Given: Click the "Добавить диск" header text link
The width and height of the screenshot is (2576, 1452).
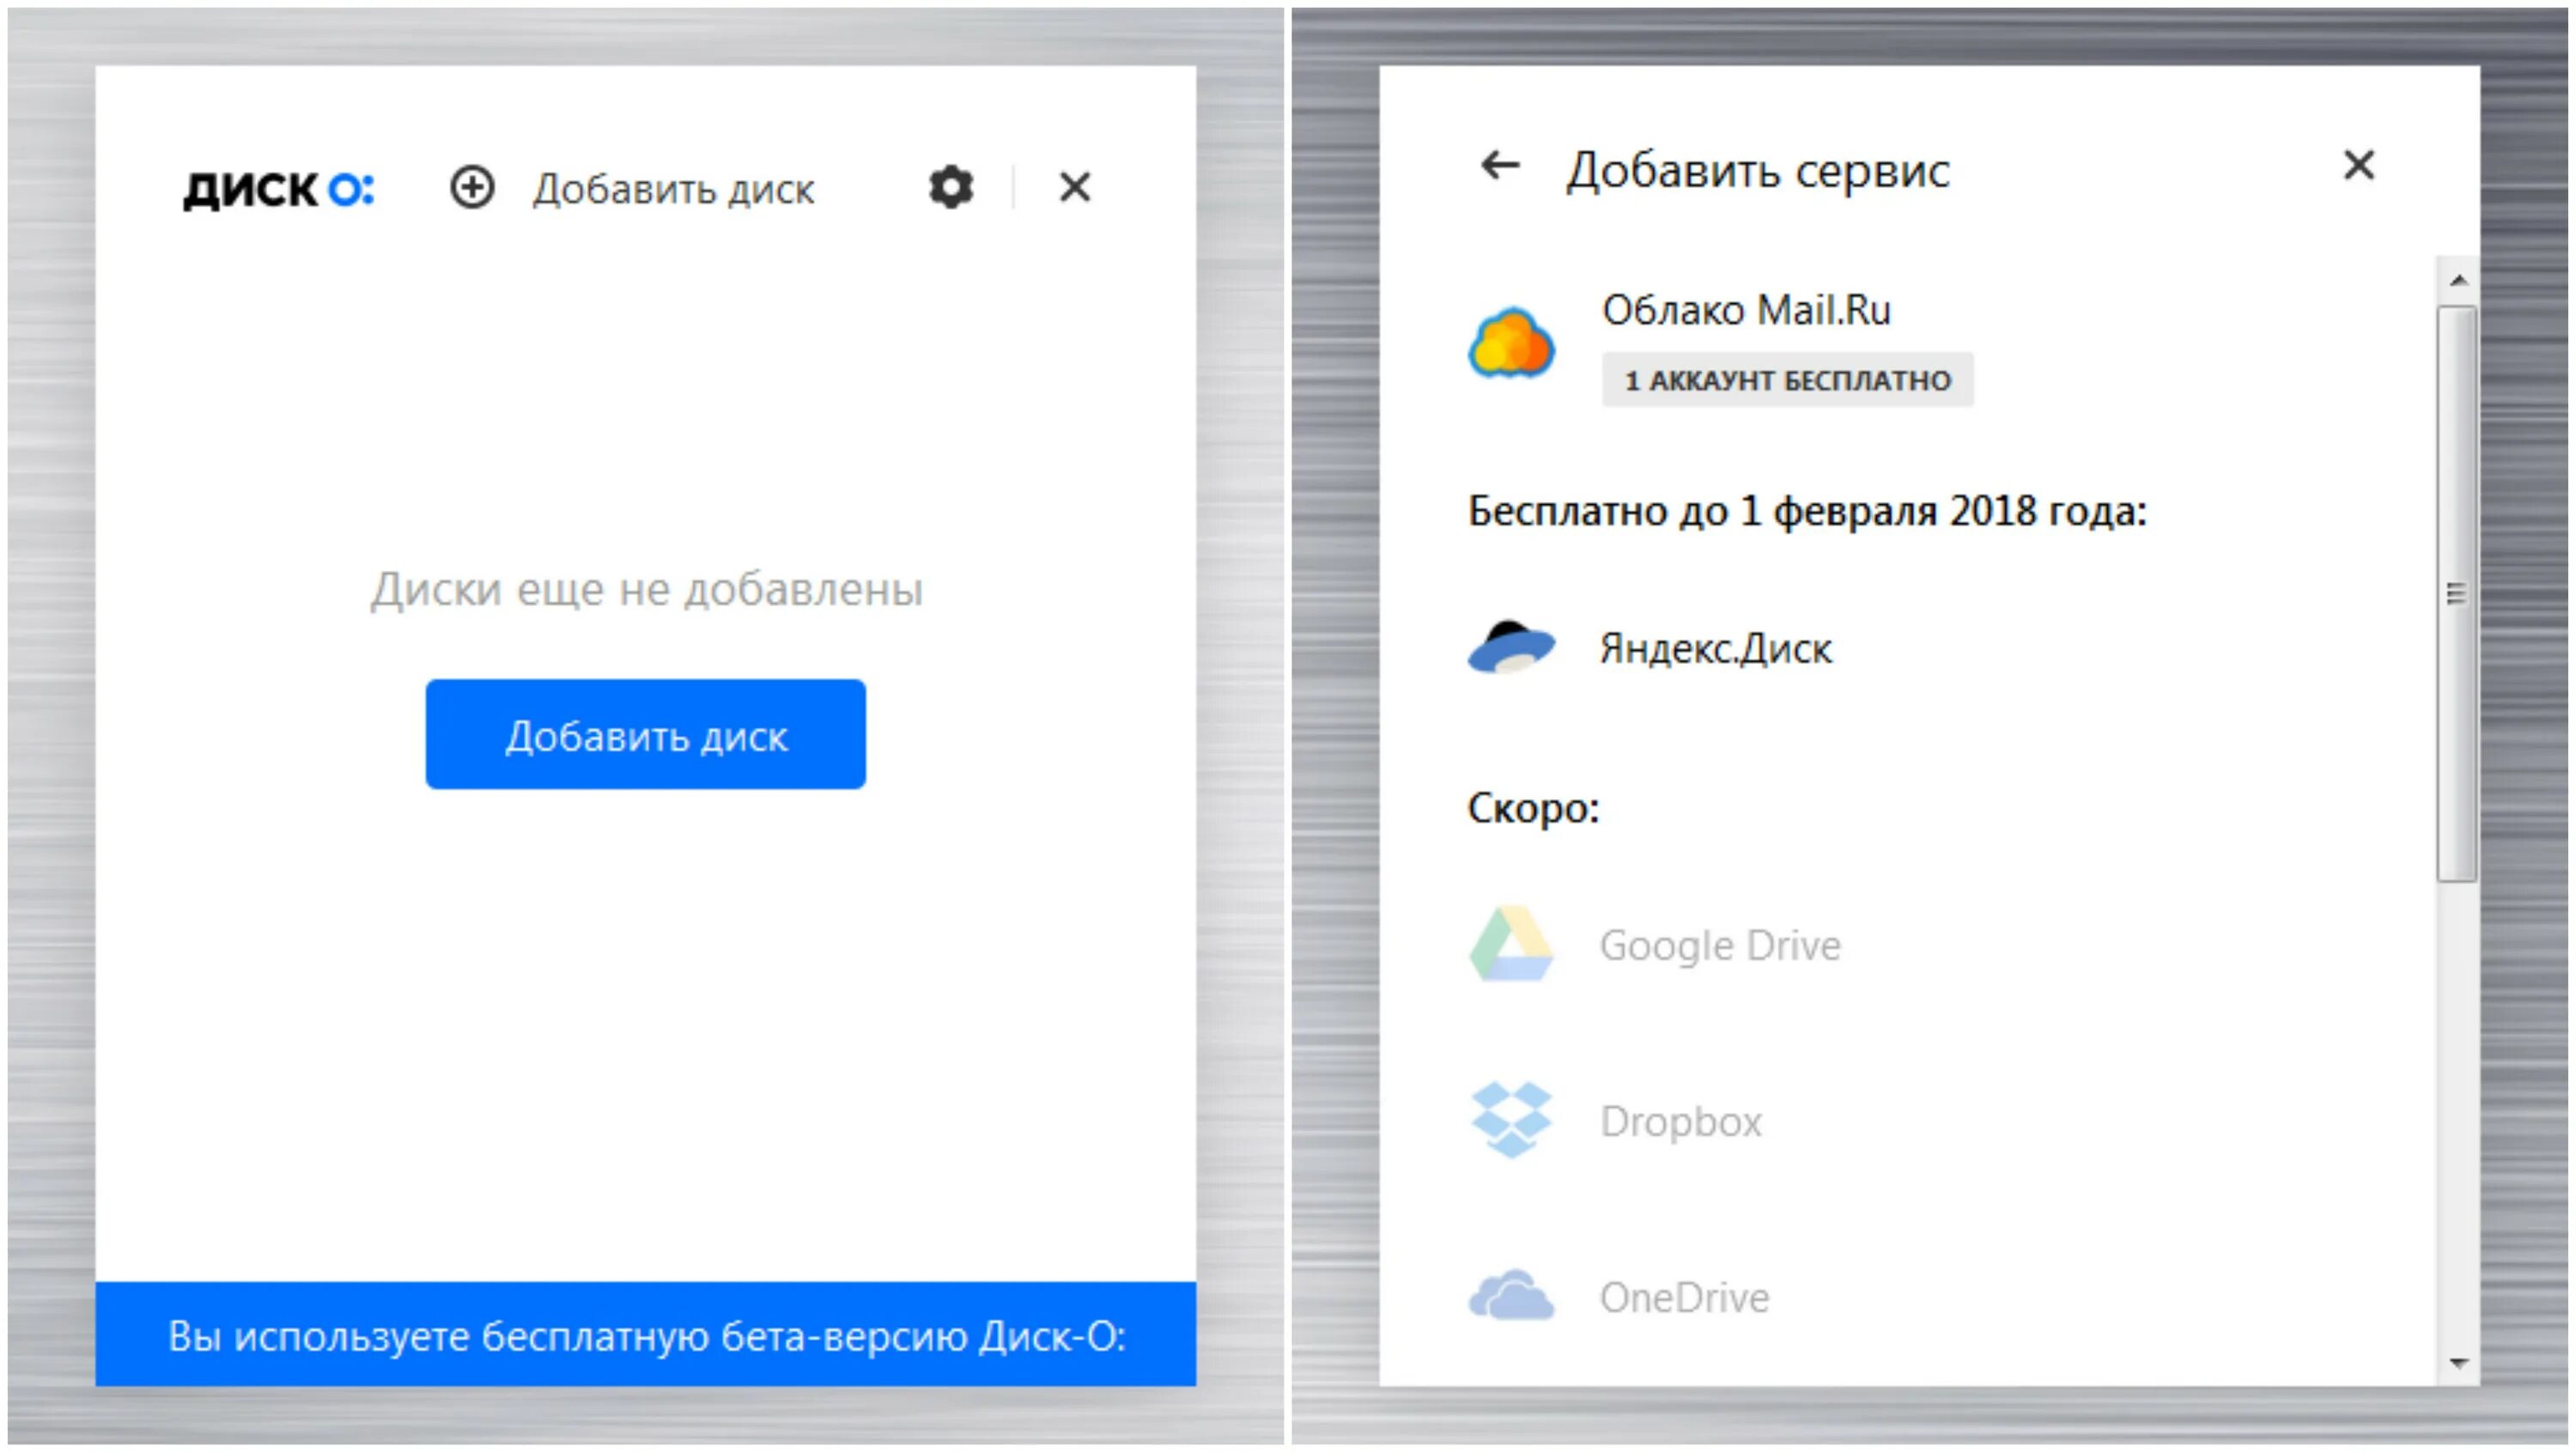Looking at the screenshot, I should tap(673, 189).
